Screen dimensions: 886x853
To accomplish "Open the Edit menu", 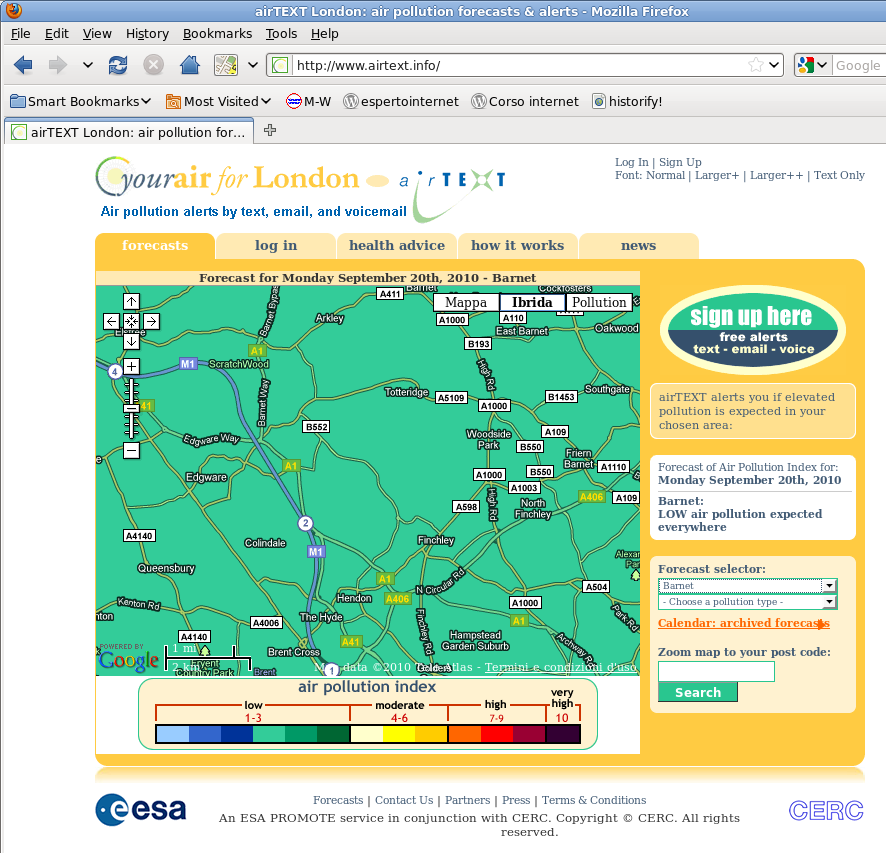I will [x=57, y=34].
